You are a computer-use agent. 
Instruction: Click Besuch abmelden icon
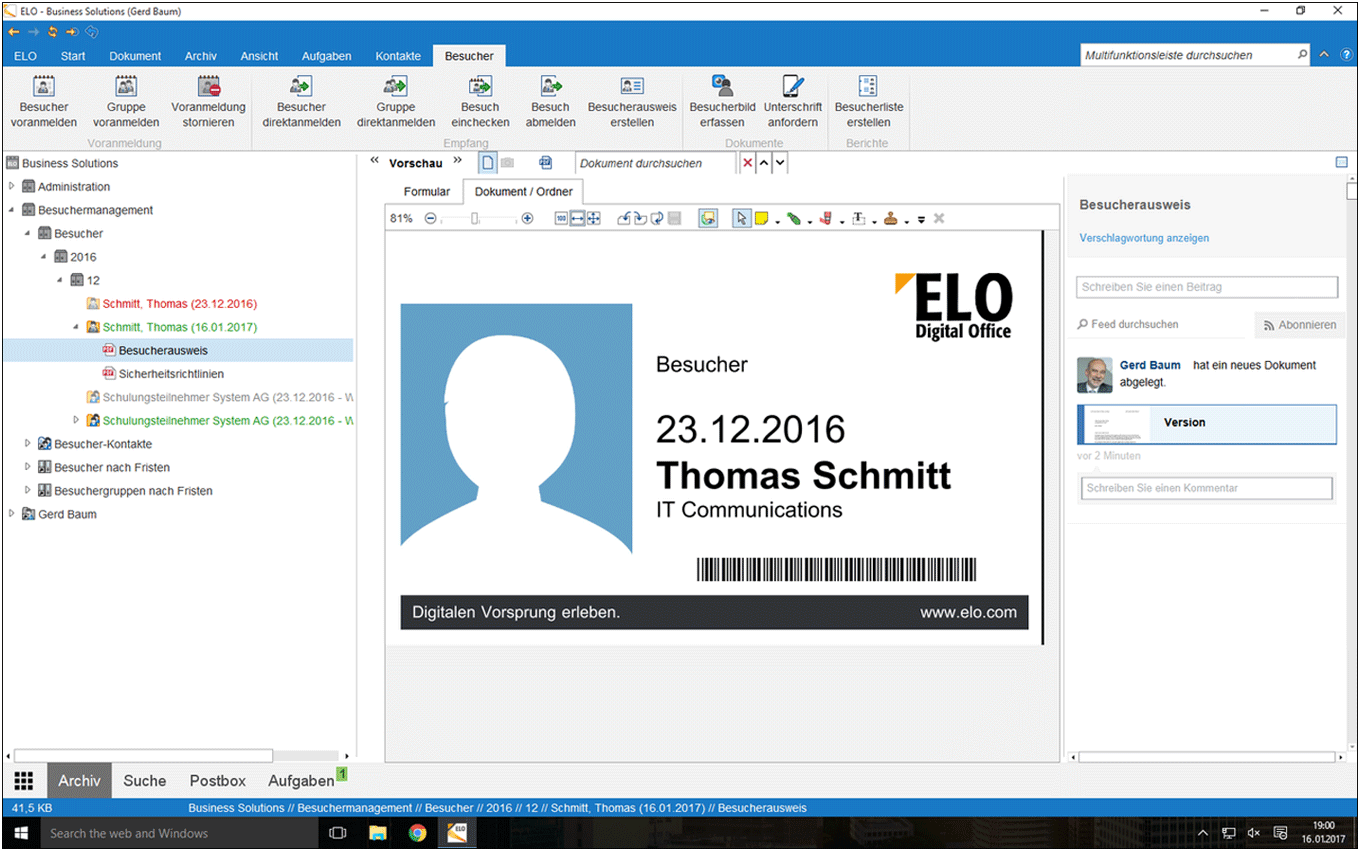tap(551, 86)
